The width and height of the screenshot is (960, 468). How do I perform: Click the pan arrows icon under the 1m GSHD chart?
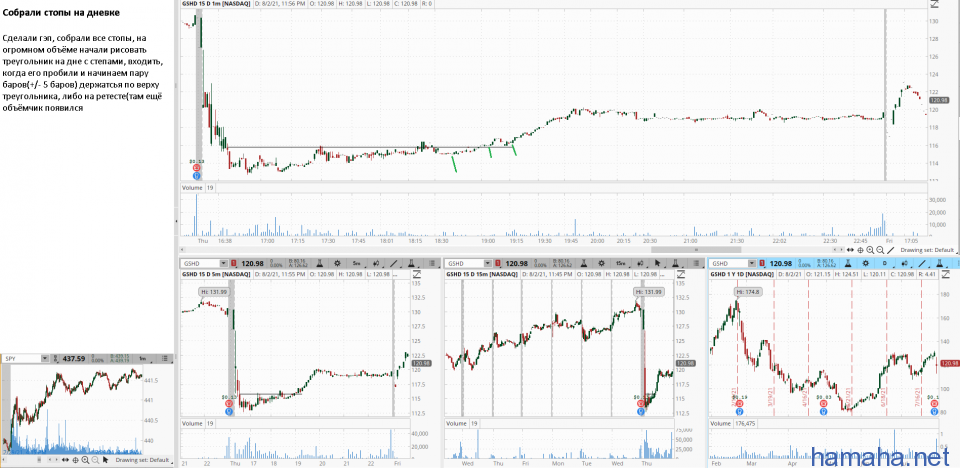tap(850, 250)
